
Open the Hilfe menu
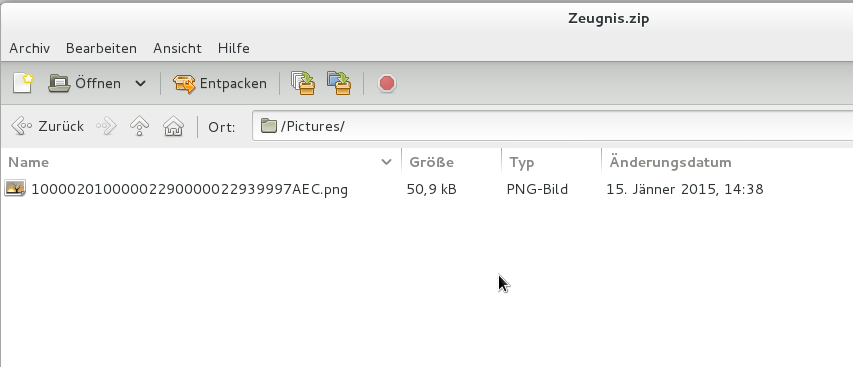point(234,48)
